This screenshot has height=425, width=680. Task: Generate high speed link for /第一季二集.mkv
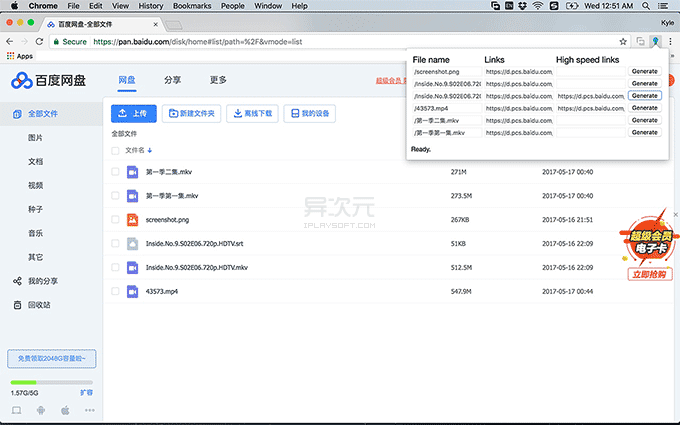(x=644, y=120)
